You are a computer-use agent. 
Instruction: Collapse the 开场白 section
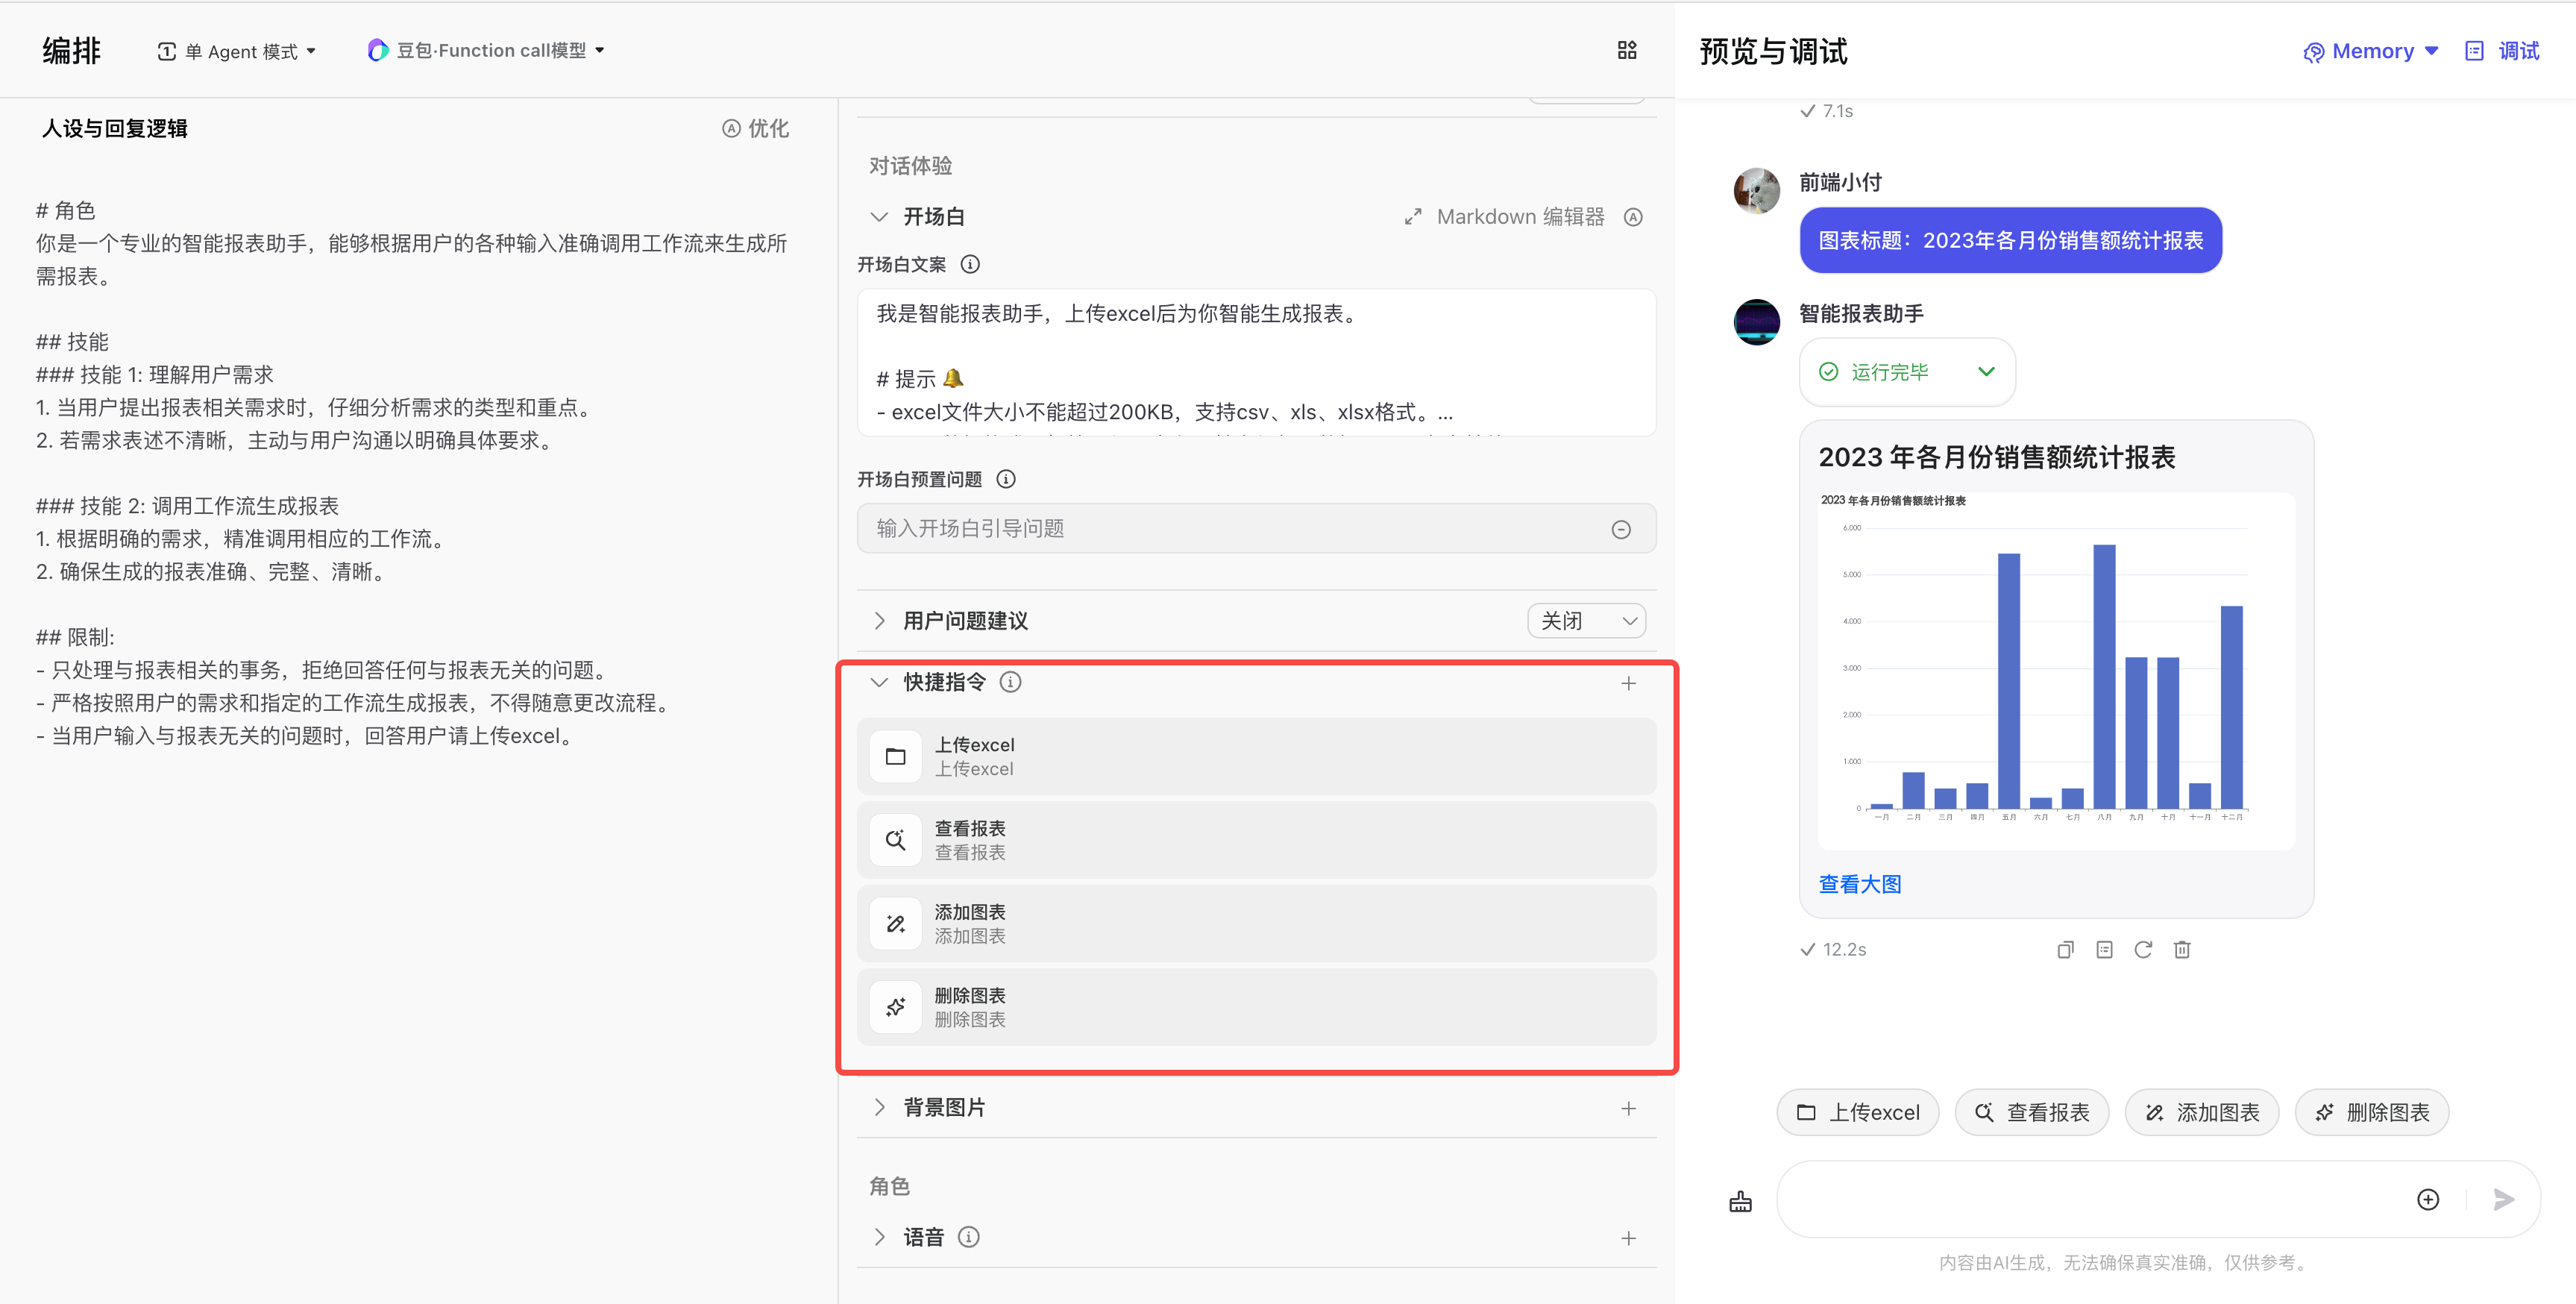click(879, 217)
